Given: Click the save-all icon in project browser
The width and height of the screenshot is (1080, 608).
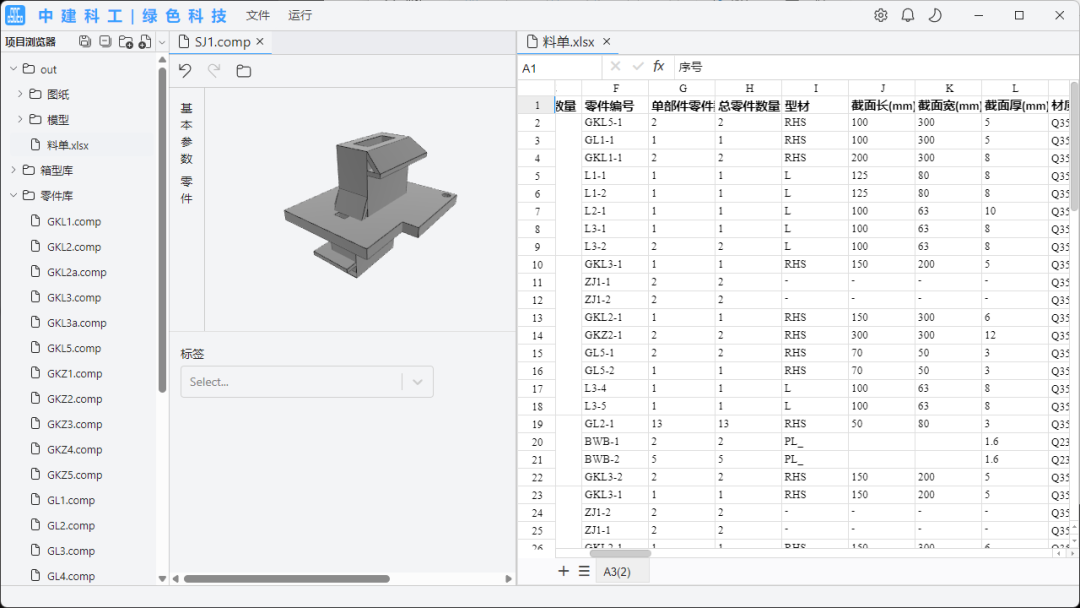Looking at the screenshot, I should pyautogui.click(x=85, y=42).
